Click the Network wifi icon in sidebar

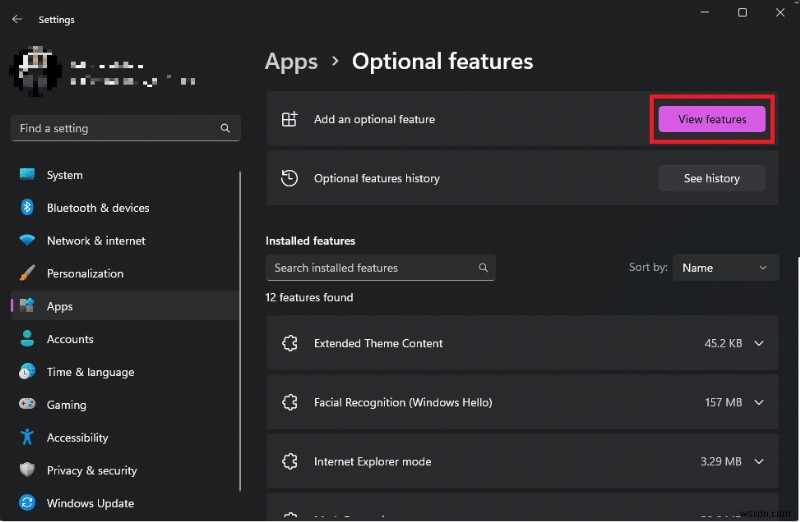tap(27, 240)
